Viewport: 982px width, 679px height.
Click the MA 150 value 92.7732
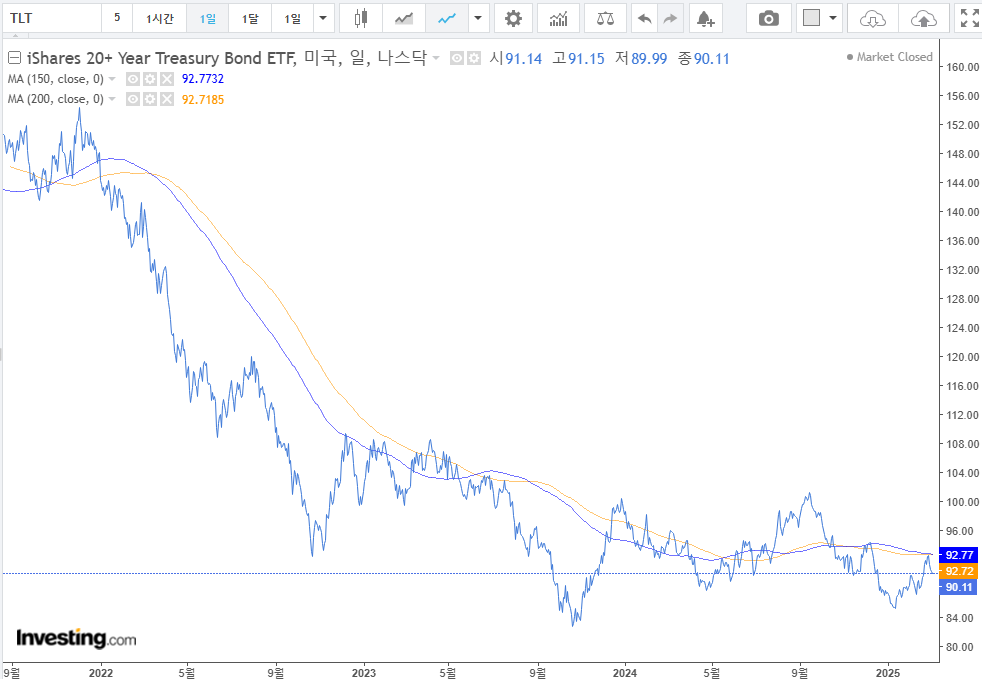coord(203,79)
